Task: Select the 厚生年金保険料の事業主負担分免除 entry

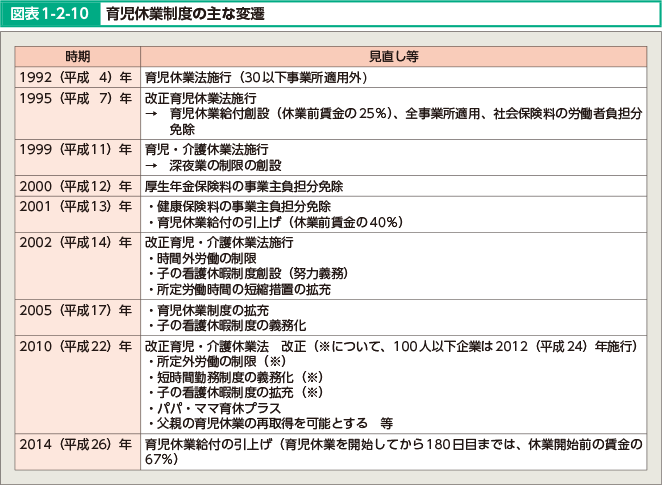Action: click(x=244, y=184)
